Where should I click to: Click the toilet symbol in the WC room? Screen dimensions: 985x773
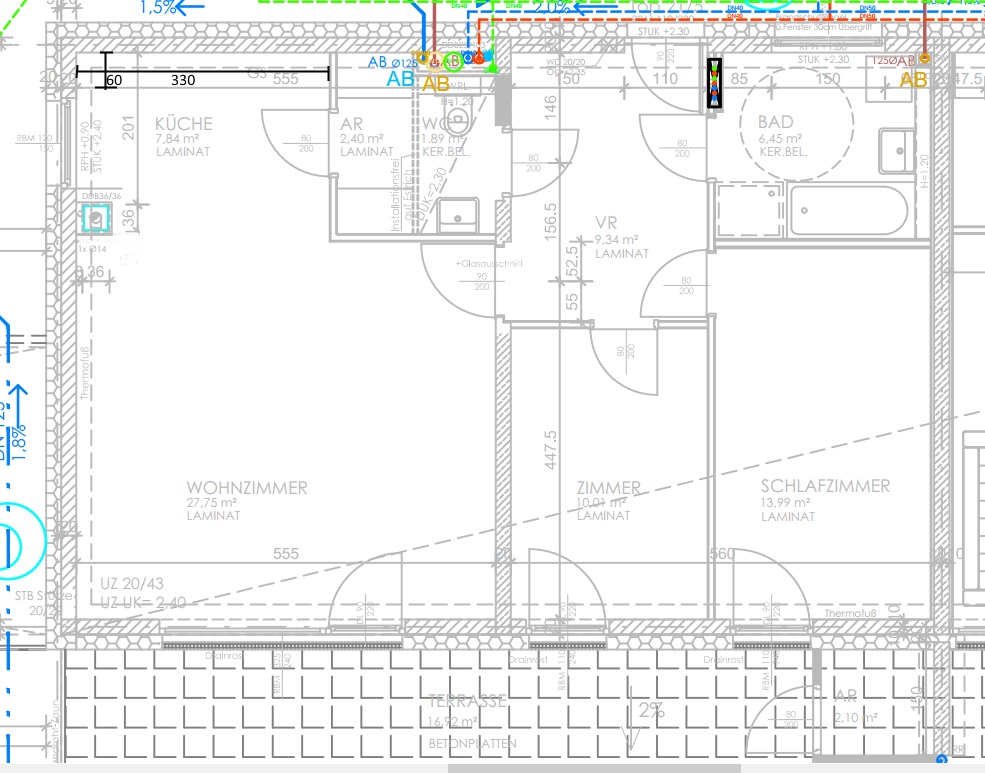click(x=461, y=121)
